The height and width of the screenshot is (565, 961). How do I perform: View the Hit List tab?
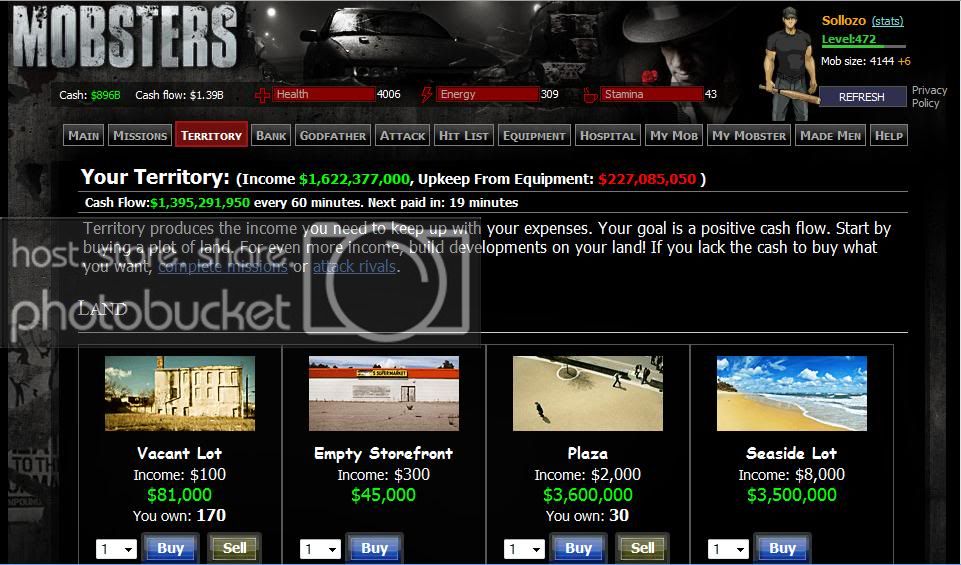[463, 135]
